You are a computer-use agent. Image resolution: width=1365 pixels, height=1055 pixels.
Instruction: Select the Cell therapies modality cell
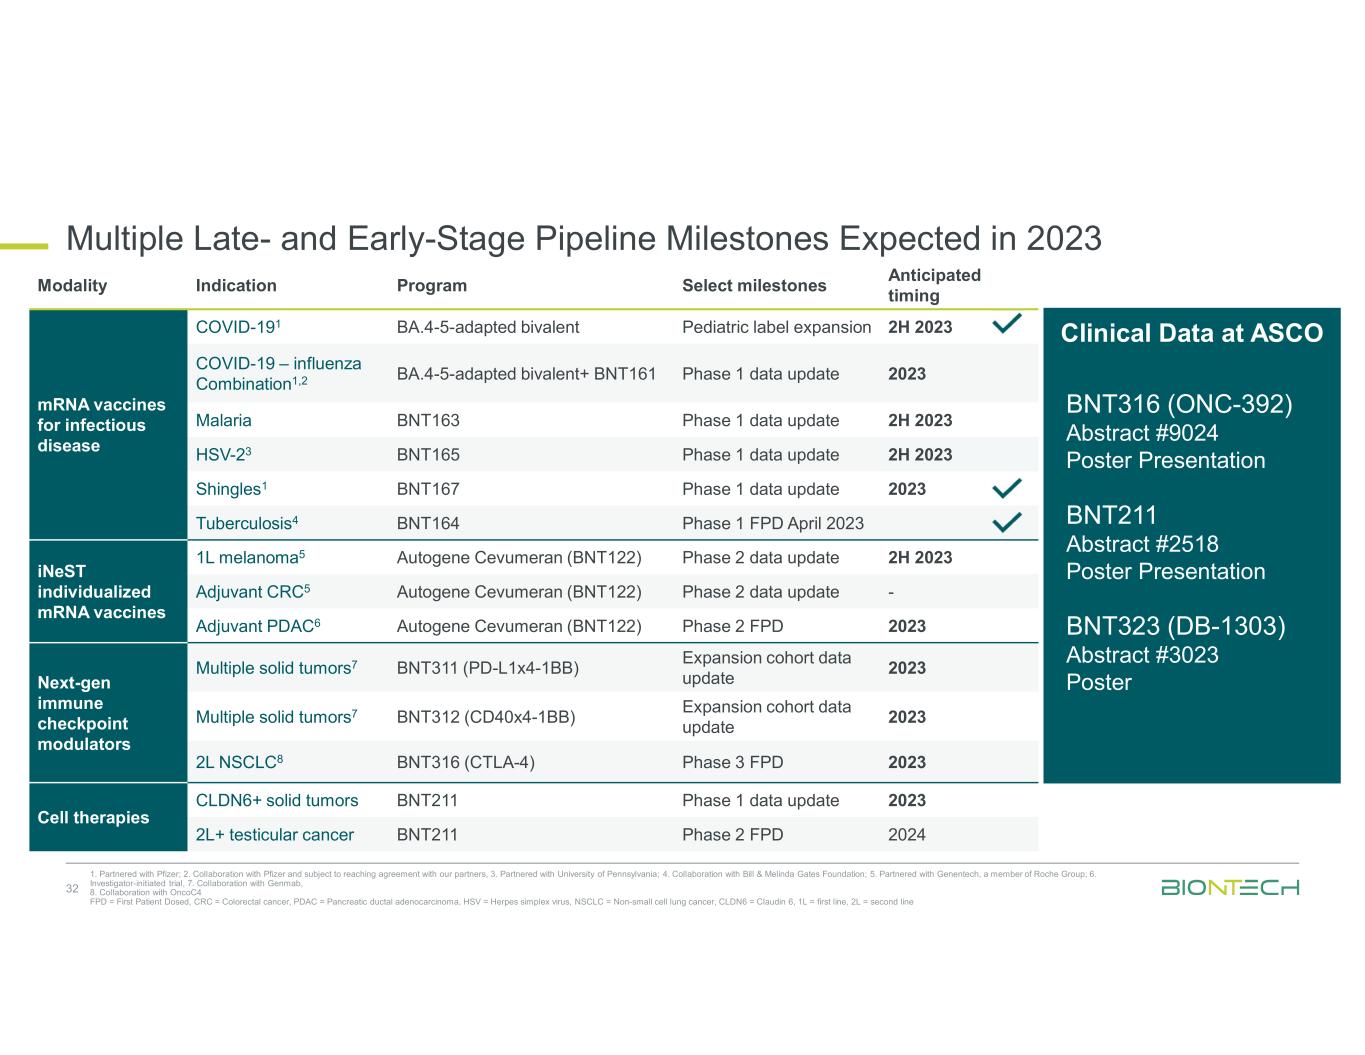coord(109,817)
